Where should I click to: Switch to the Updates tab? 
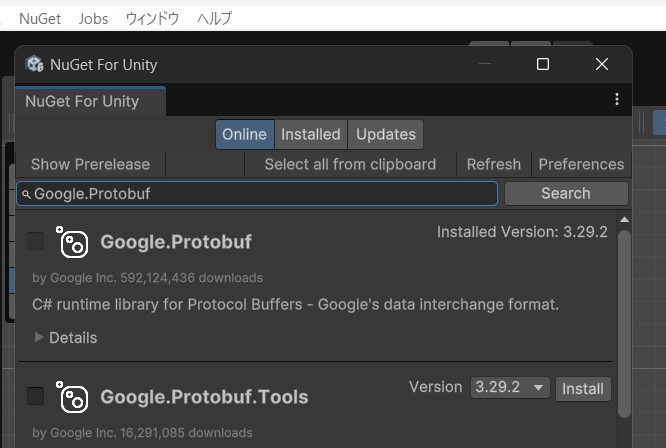pos(386,135)
